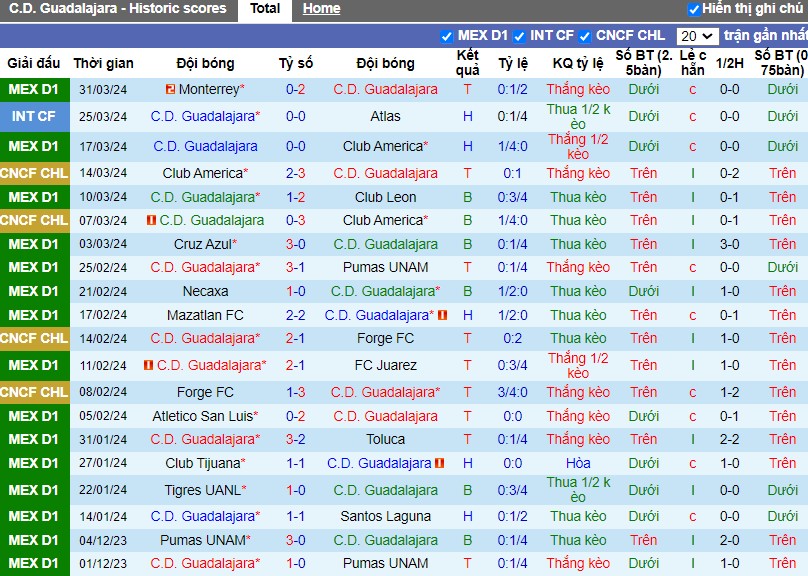Open Tigres UANL team link
The height and width of the screenshot is (576, 808).
(x=205, y=490)
